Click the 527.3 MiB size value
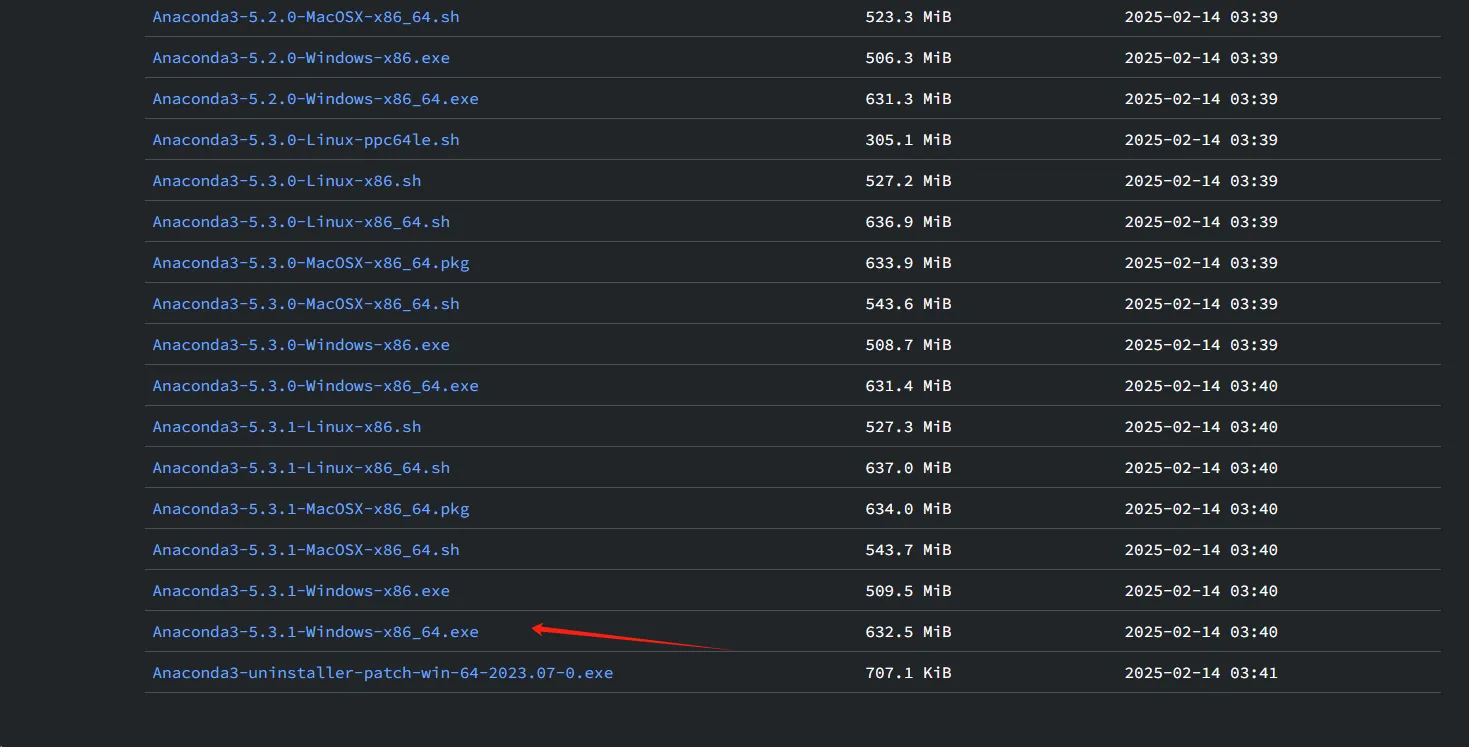Image resolution: width=1469 pixels, height=747 pixels. 908,427
